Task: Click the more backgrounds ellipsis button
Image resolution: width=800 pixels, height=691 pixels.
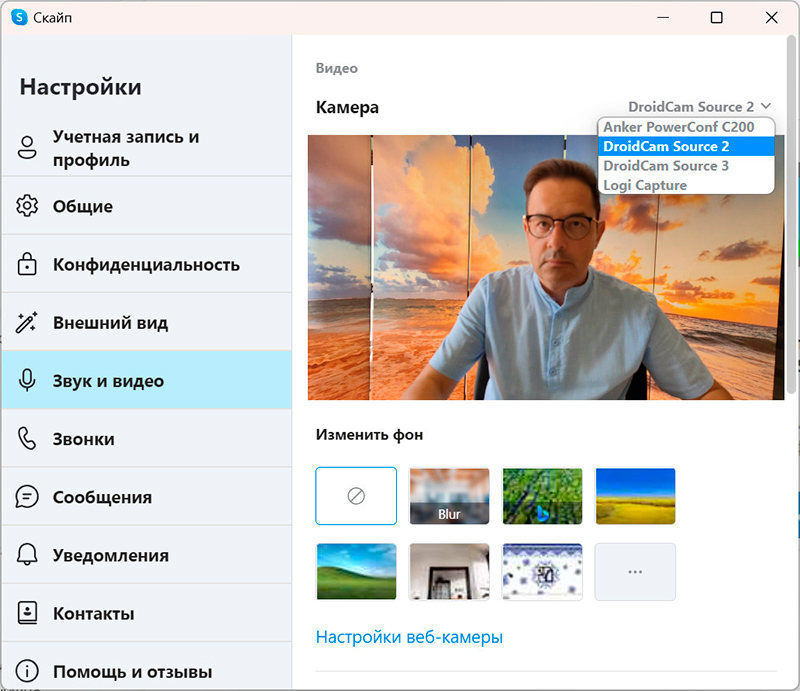Action: [635, 572]
